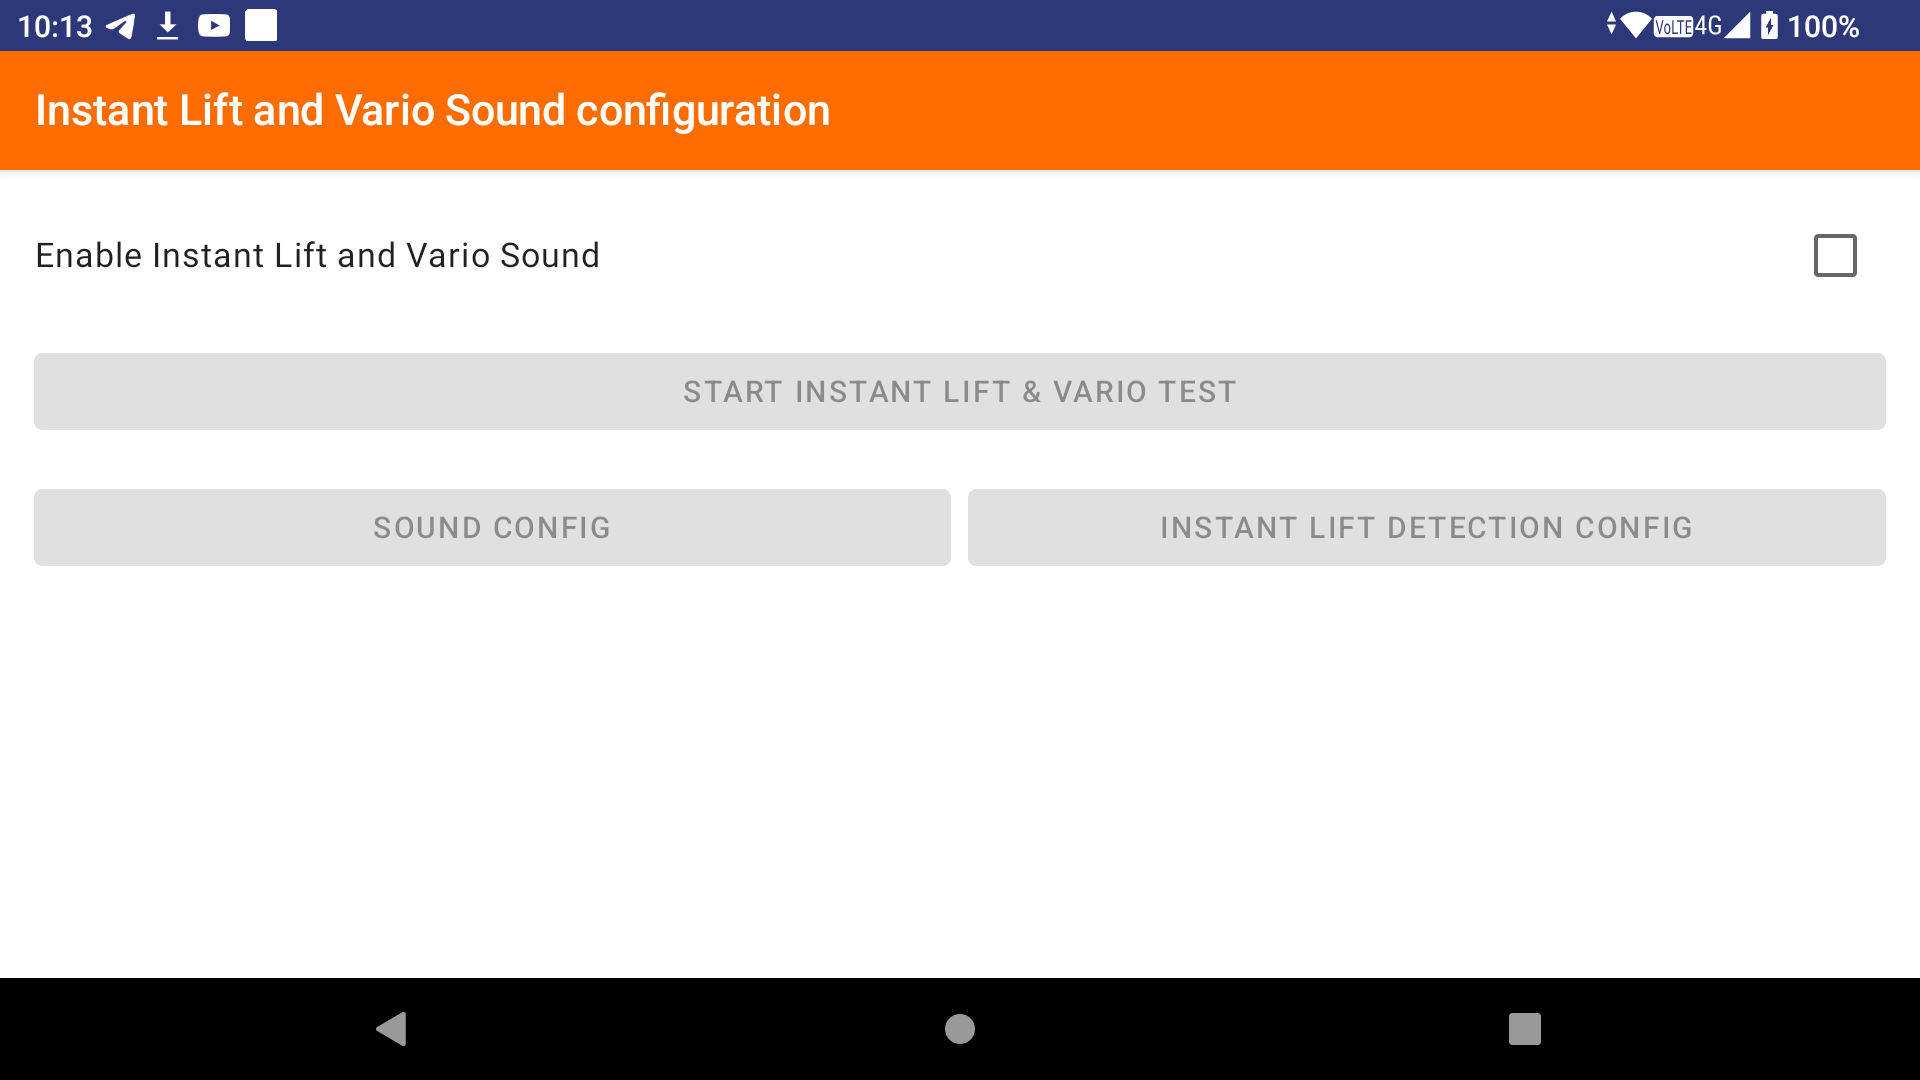This screenshot has height=1080, width=1920.
Task: Tap the data activity arrows icon
Action: click(1611, 24)
